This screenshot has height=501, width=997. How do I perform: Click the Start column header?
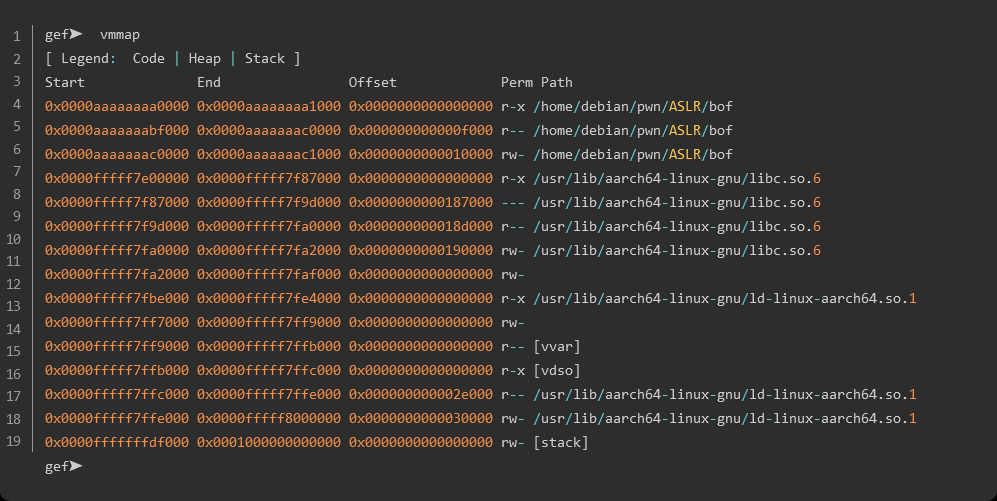point(65,82)
